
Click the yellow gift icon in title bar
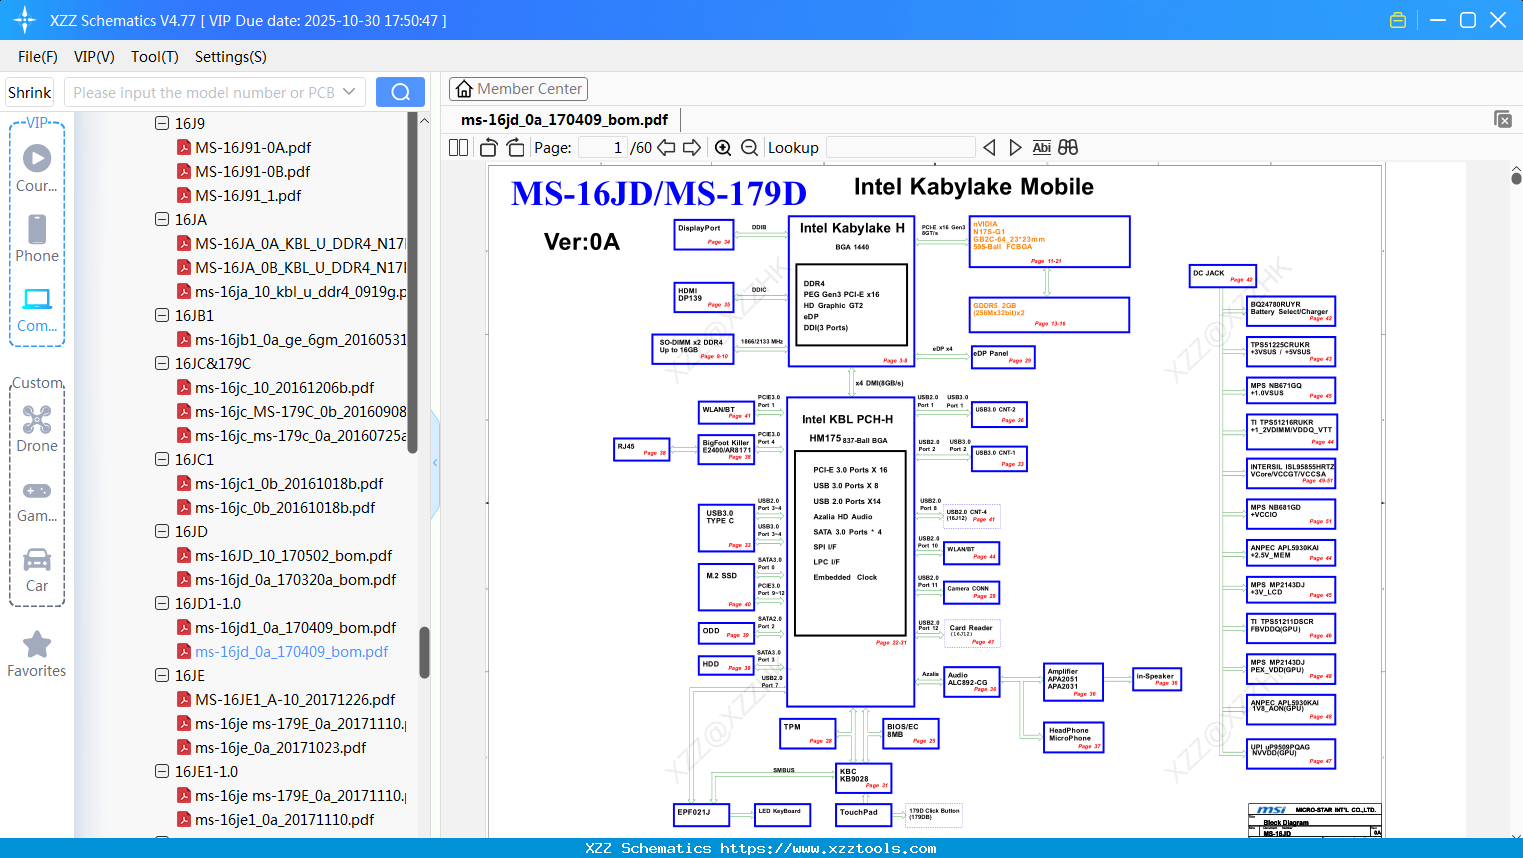[1398, 20]
